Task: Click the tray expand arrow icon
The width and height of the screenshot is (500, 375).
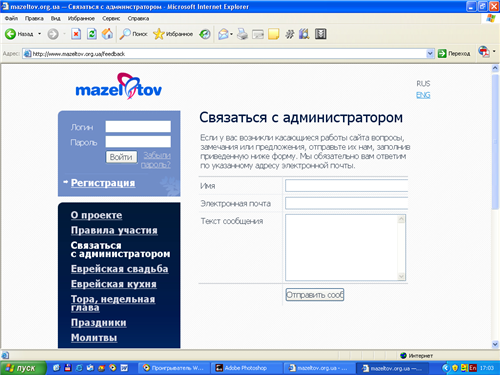Action: point(445,368)
